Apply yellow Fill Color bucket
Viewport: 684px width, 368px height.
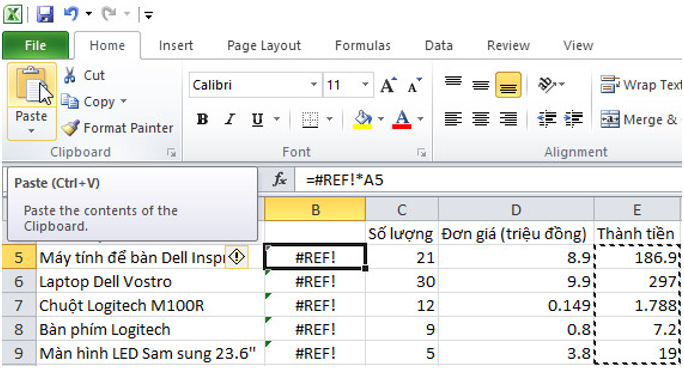click(x=363, y=119)
